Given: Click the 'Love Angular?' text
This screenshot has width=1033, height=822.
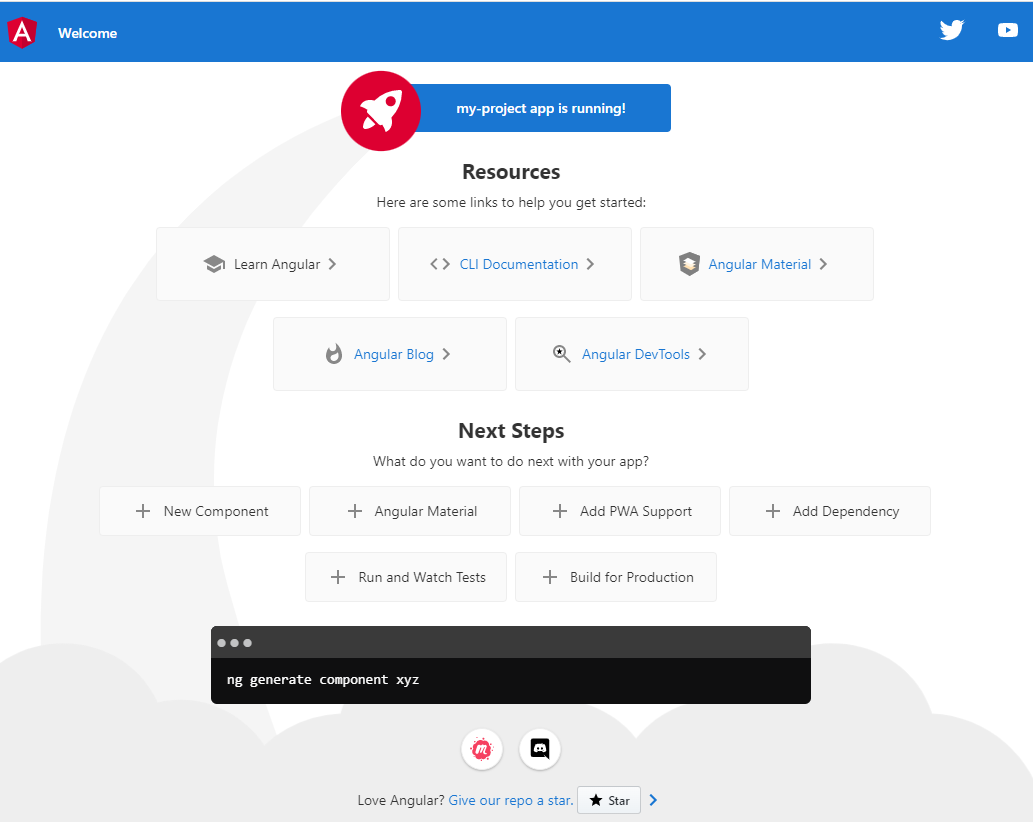Looking at the screenshot, I should pos(401,800).
